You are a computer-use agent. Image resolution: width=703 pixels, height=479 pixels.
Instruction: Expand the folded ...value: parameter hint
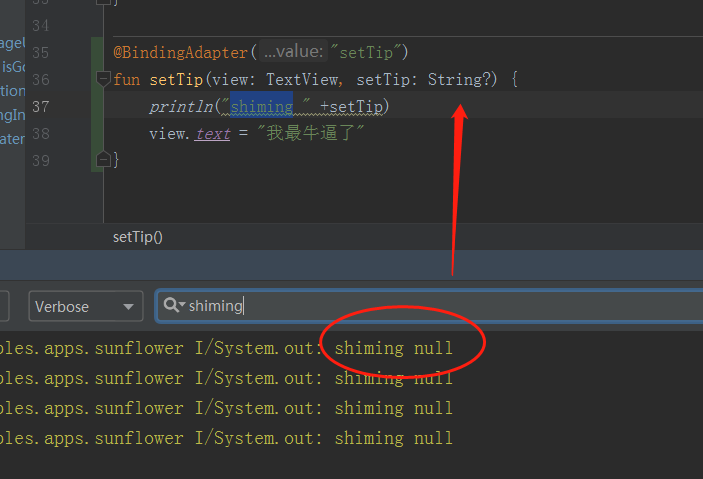pyautogui.click(x=293, y=52)
